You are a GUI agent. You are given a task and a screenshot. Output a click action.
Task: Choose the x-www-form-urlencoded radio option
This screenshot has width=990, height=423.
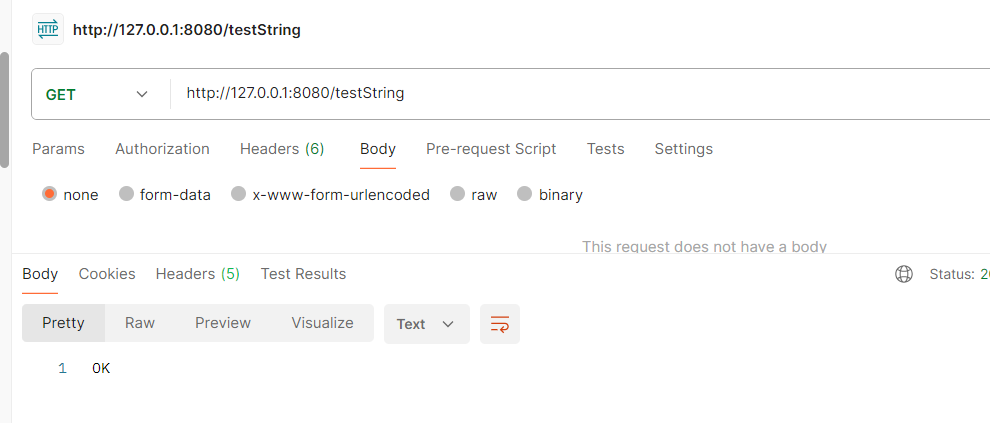point(238,194)
